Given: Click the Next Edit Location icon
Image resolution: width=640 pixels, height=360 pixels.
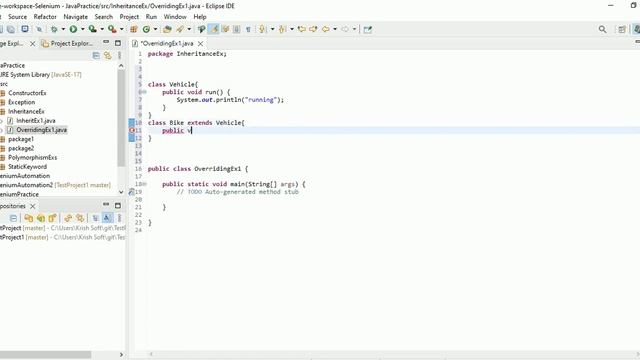Looking at the screenshot, I should (x=313, y=29).
